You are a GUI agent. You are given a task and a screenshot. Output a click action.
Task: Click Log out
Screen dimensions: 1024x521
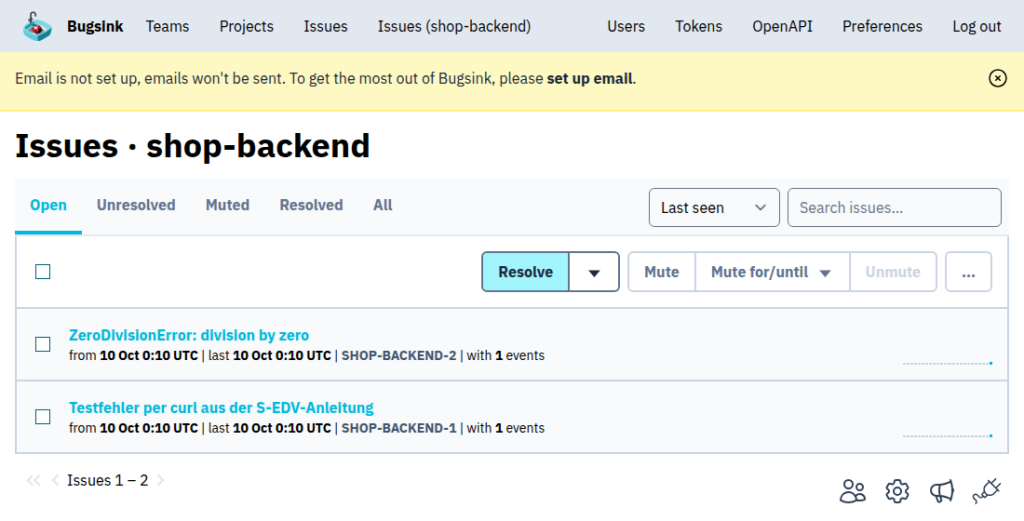point(976,27)
